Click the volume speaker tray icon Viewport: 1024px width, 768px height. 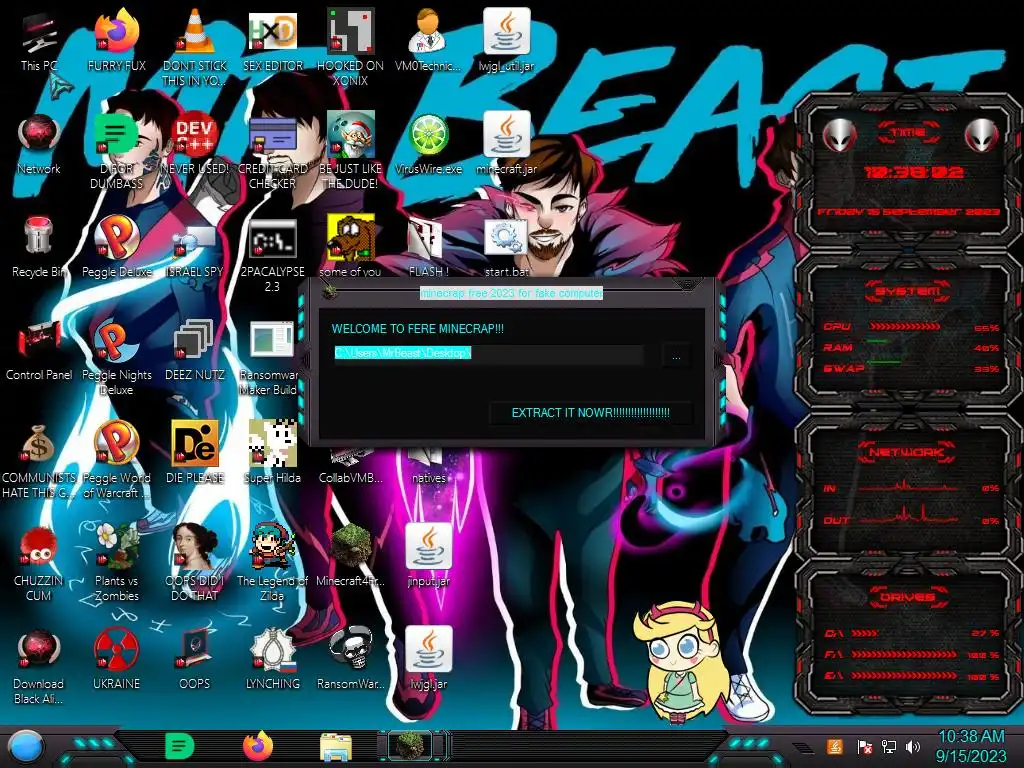(914, 746)
